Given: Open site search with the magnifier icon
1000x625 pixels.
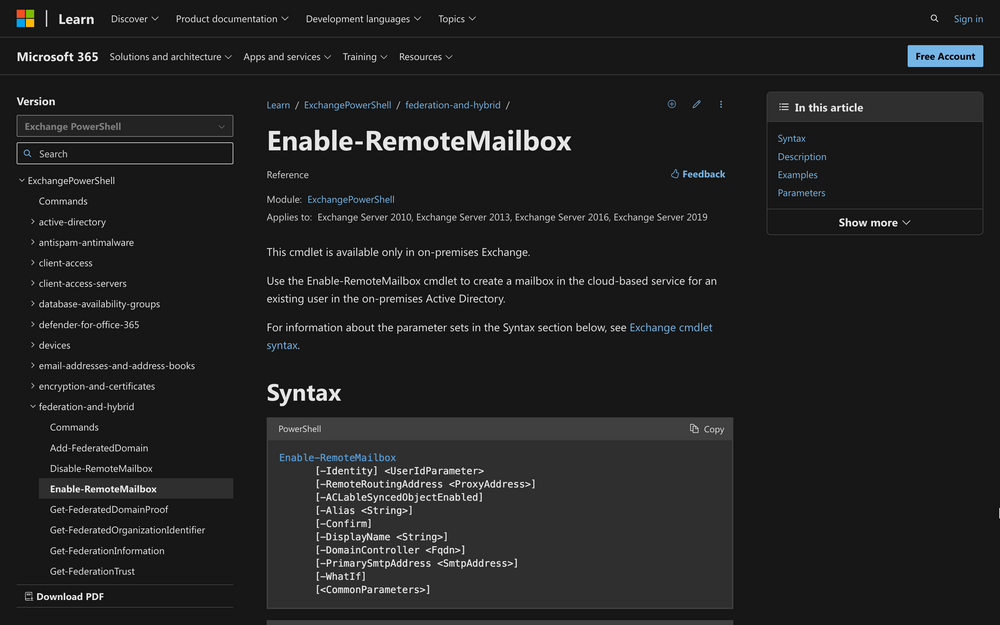Looking at the screenshot, I should [x=934, y=18].
